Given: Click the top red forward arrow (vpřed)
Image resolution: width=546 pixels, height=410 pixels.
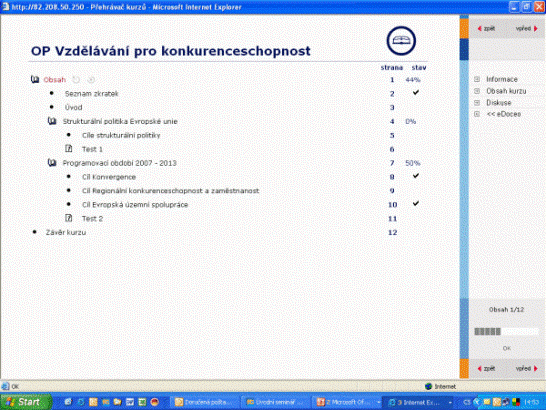Looking at the screenshot, I should coord(536,29).
